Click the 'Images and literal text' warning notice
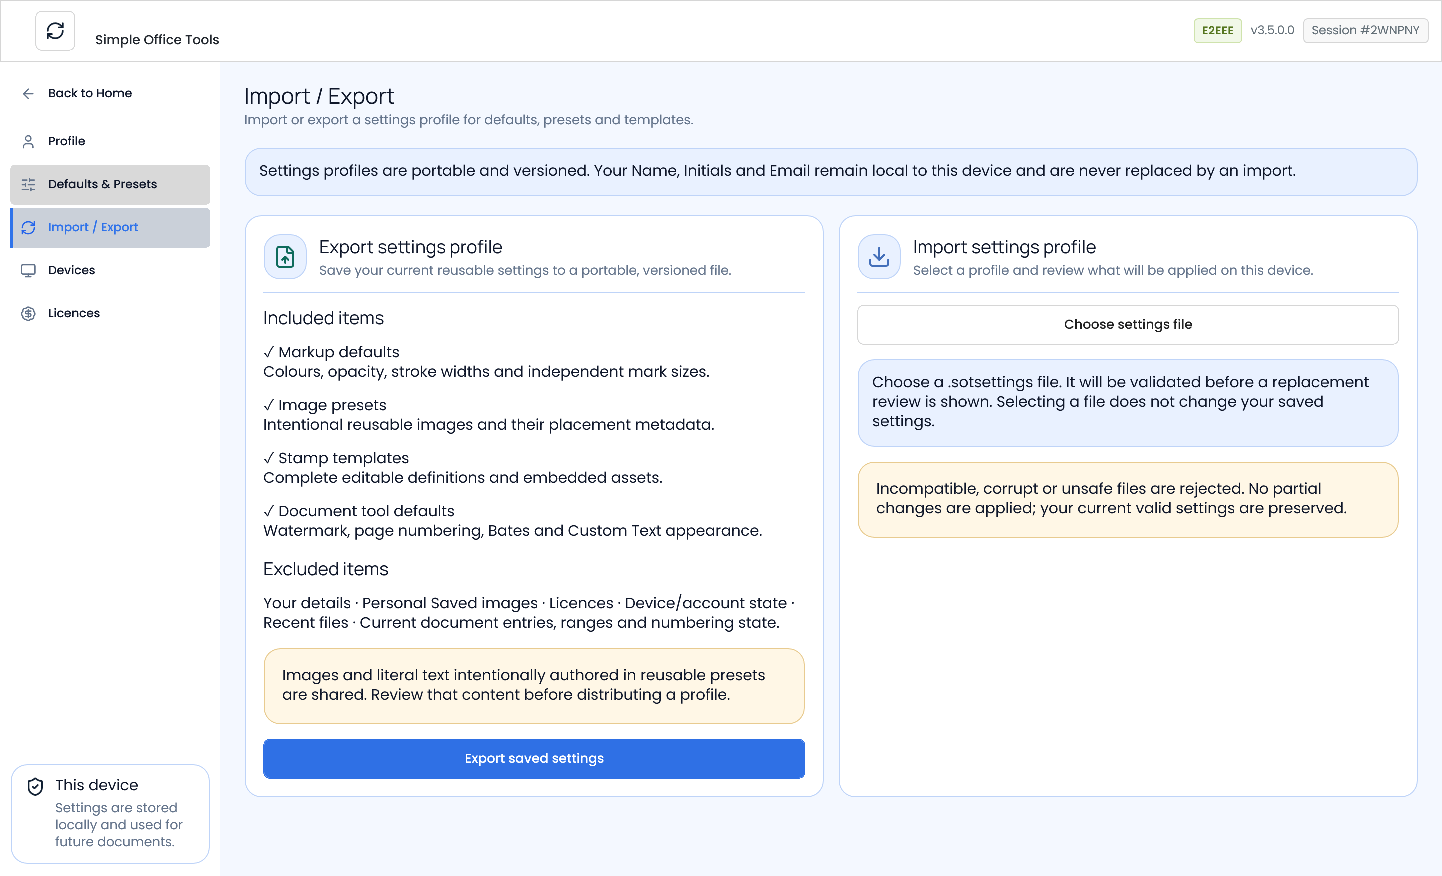Viewport: 1442px width, 876px height. point(534,686)
